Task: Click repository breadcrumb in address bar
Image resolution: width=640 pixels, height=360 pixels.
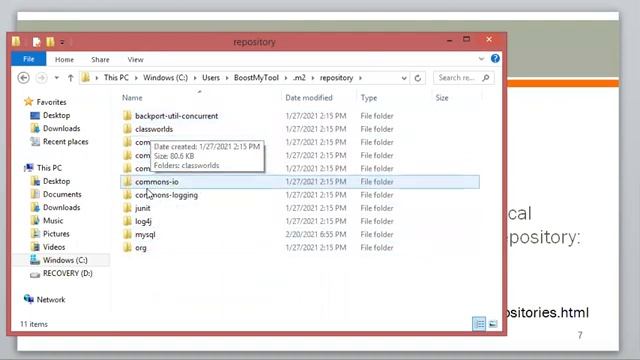Action: [x=336, y=78]
